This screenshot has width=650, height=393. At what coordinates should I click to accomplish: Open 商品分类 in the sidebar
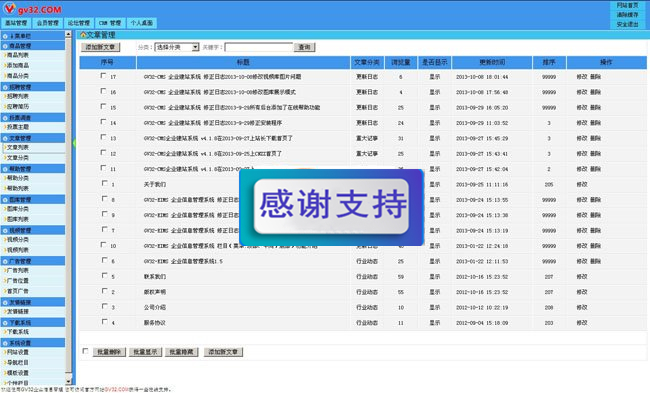[18, 76]
